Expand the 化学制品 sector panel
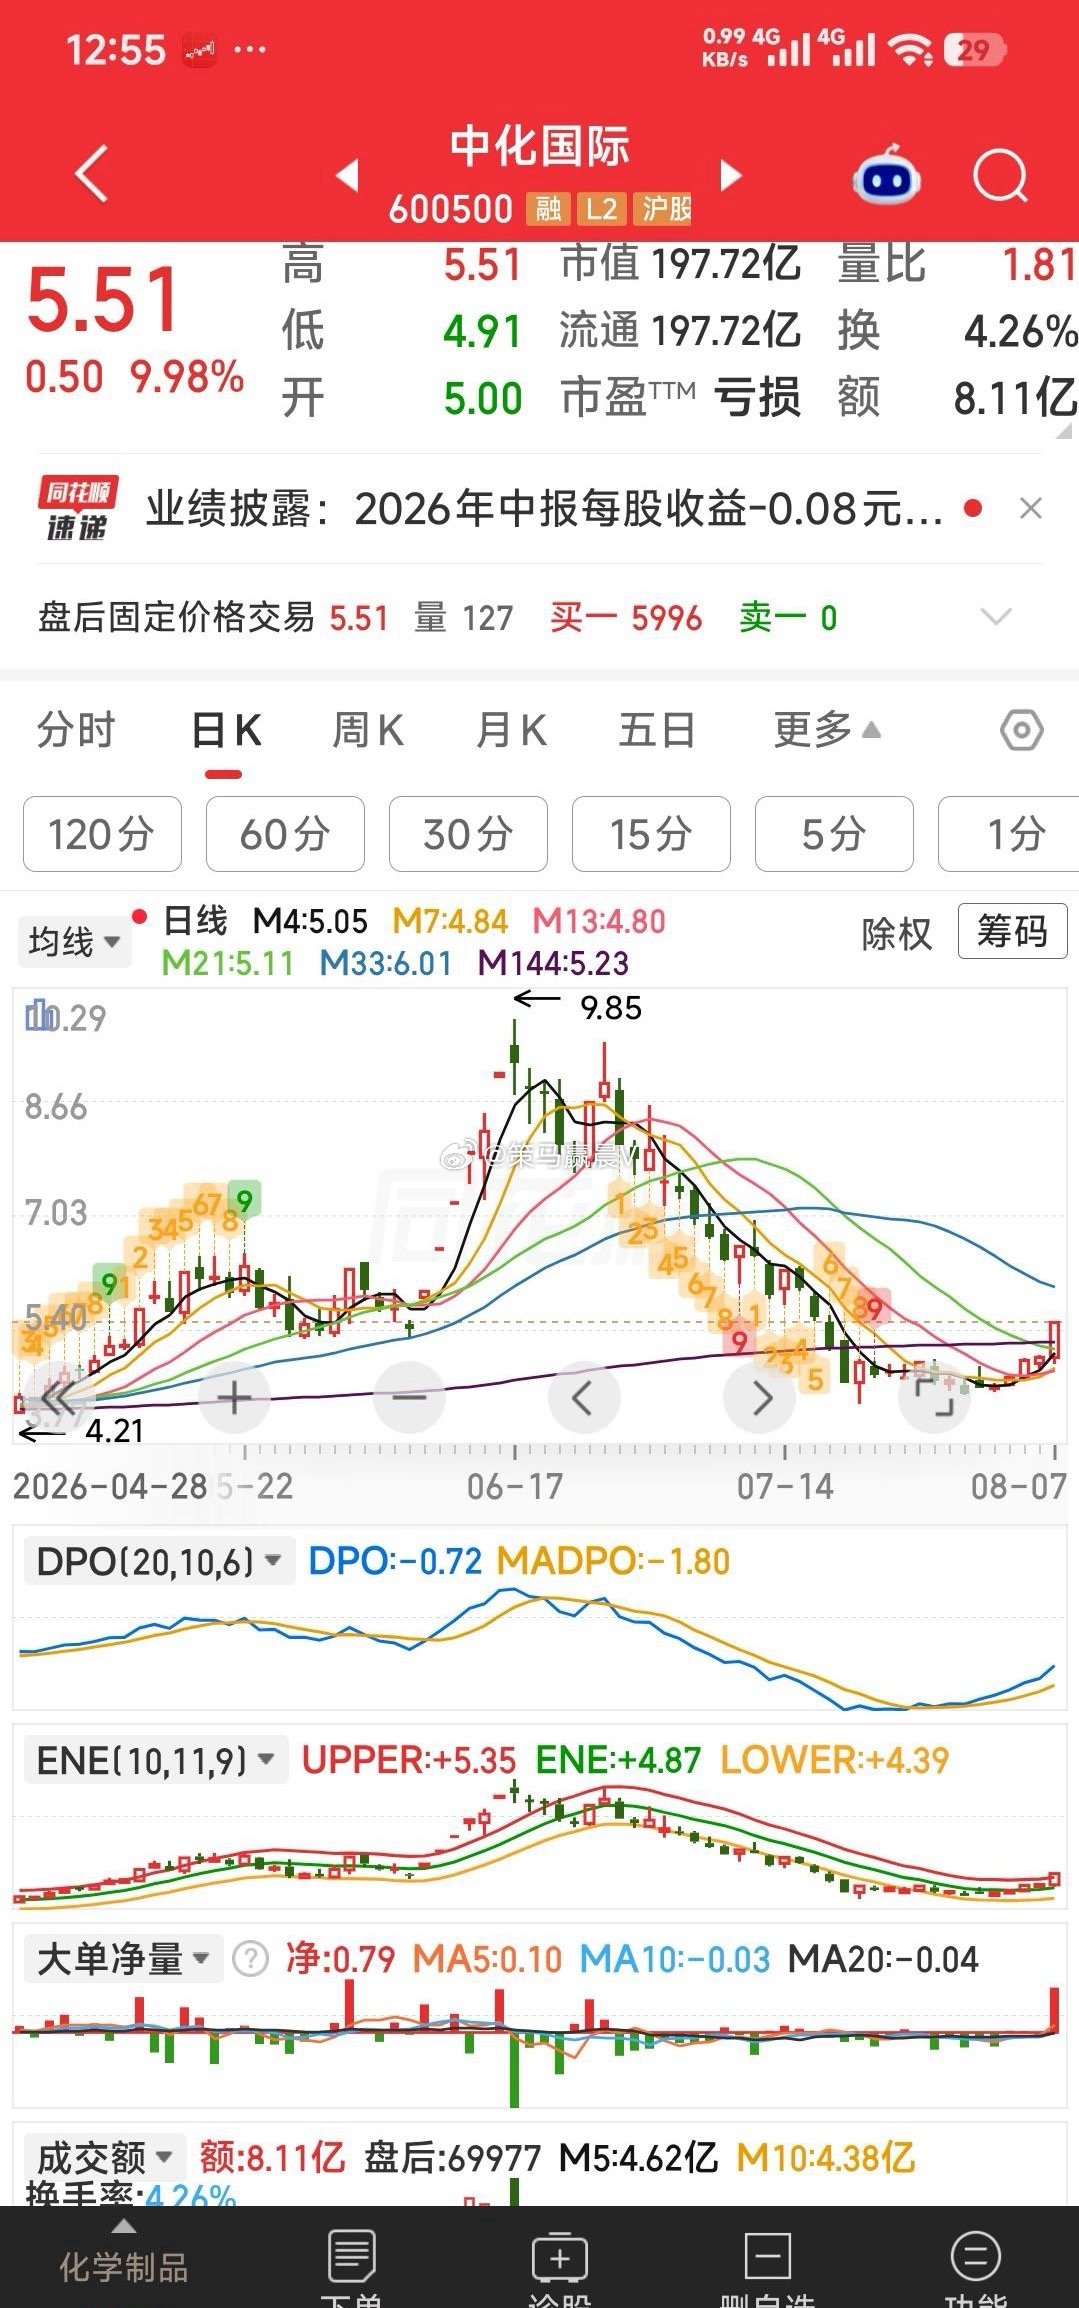Viewport: 1079px width, 2308px height. pyautogui.click(x=123, y=2256)
